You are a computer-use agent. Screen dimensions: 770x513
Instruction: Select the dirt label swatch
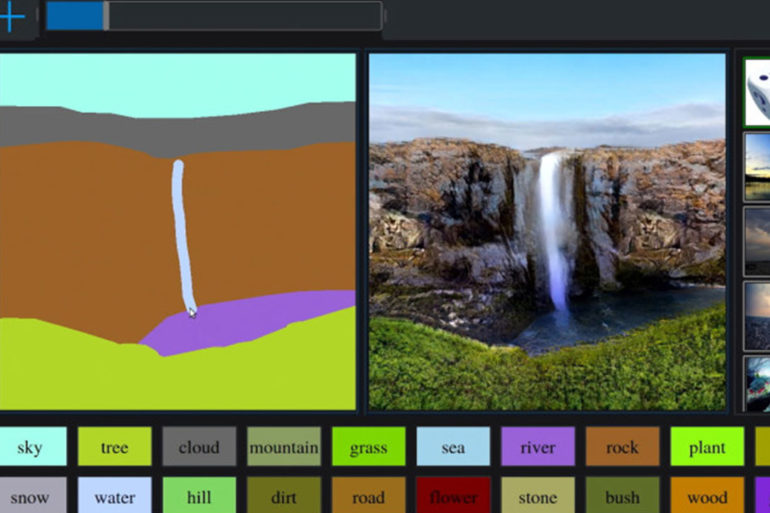(284, 495)
